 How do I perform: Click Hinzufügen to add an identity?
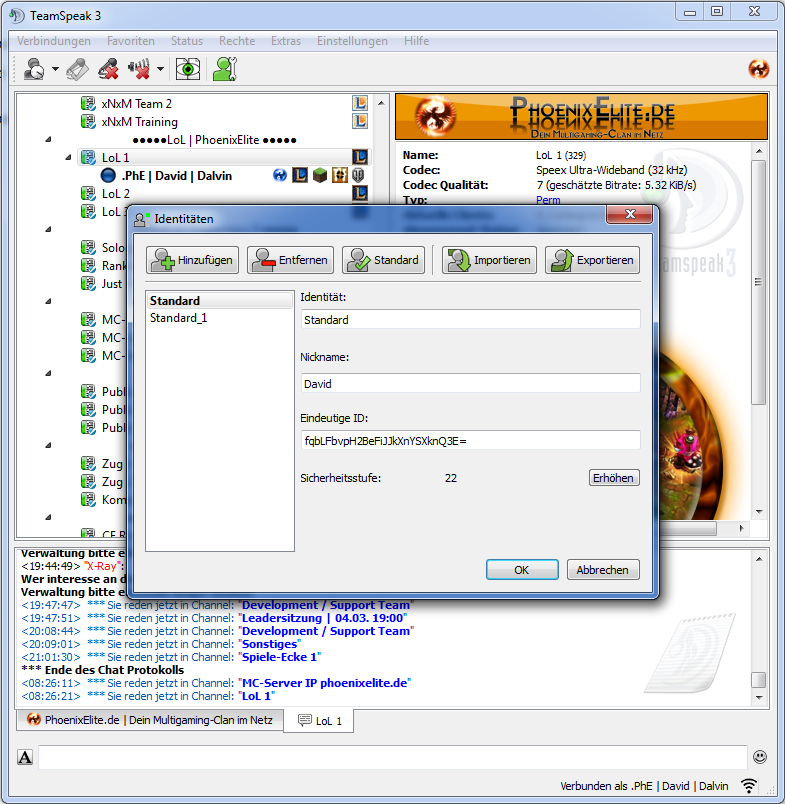click(x=192, y=260)
